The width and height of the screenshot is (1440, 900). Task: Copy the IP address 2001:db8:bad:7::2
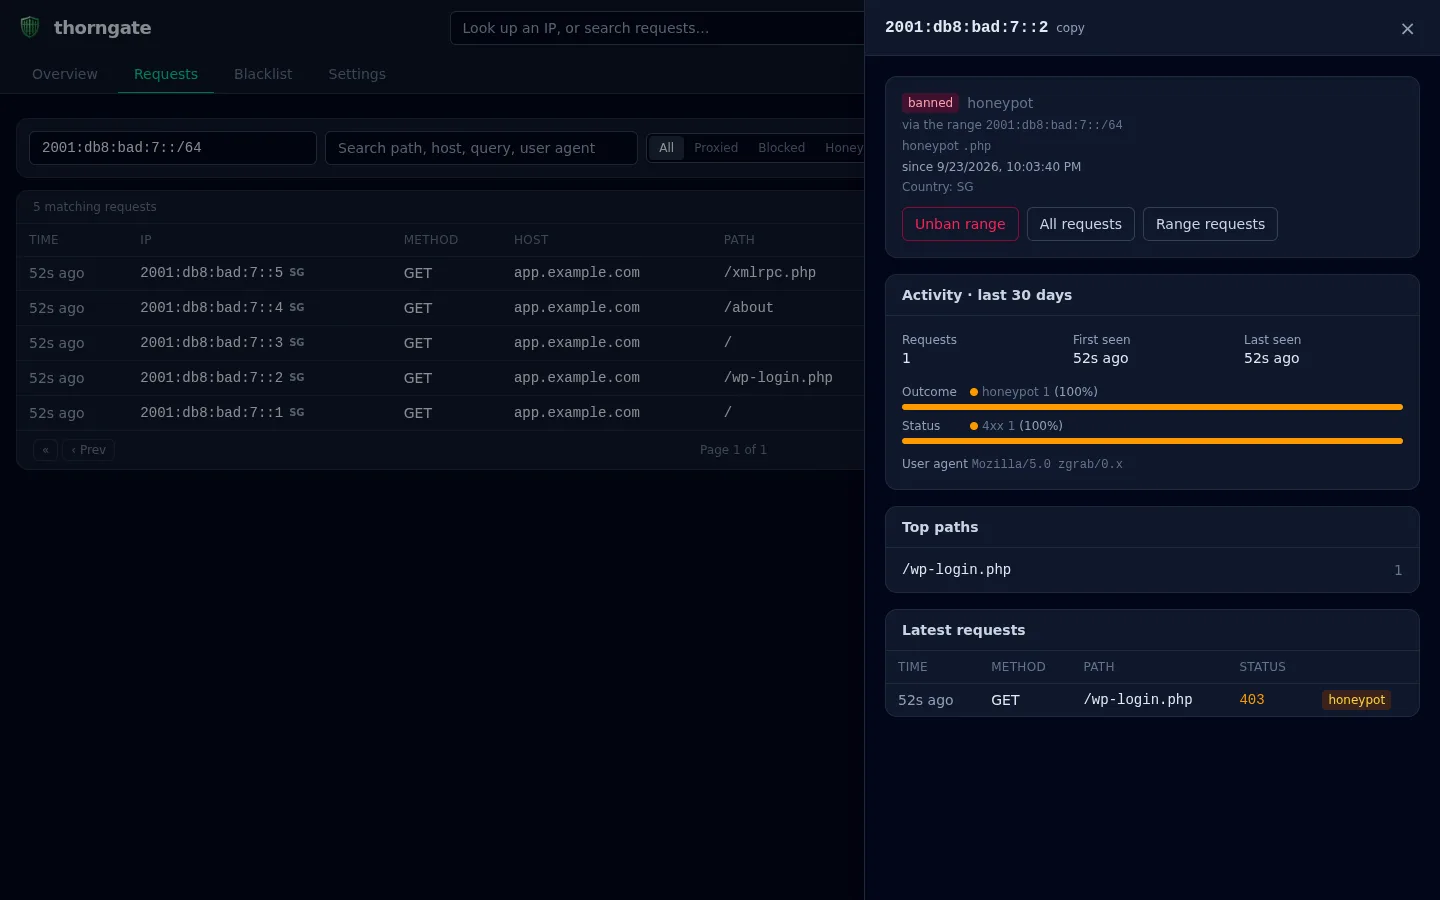point(1070,28)
